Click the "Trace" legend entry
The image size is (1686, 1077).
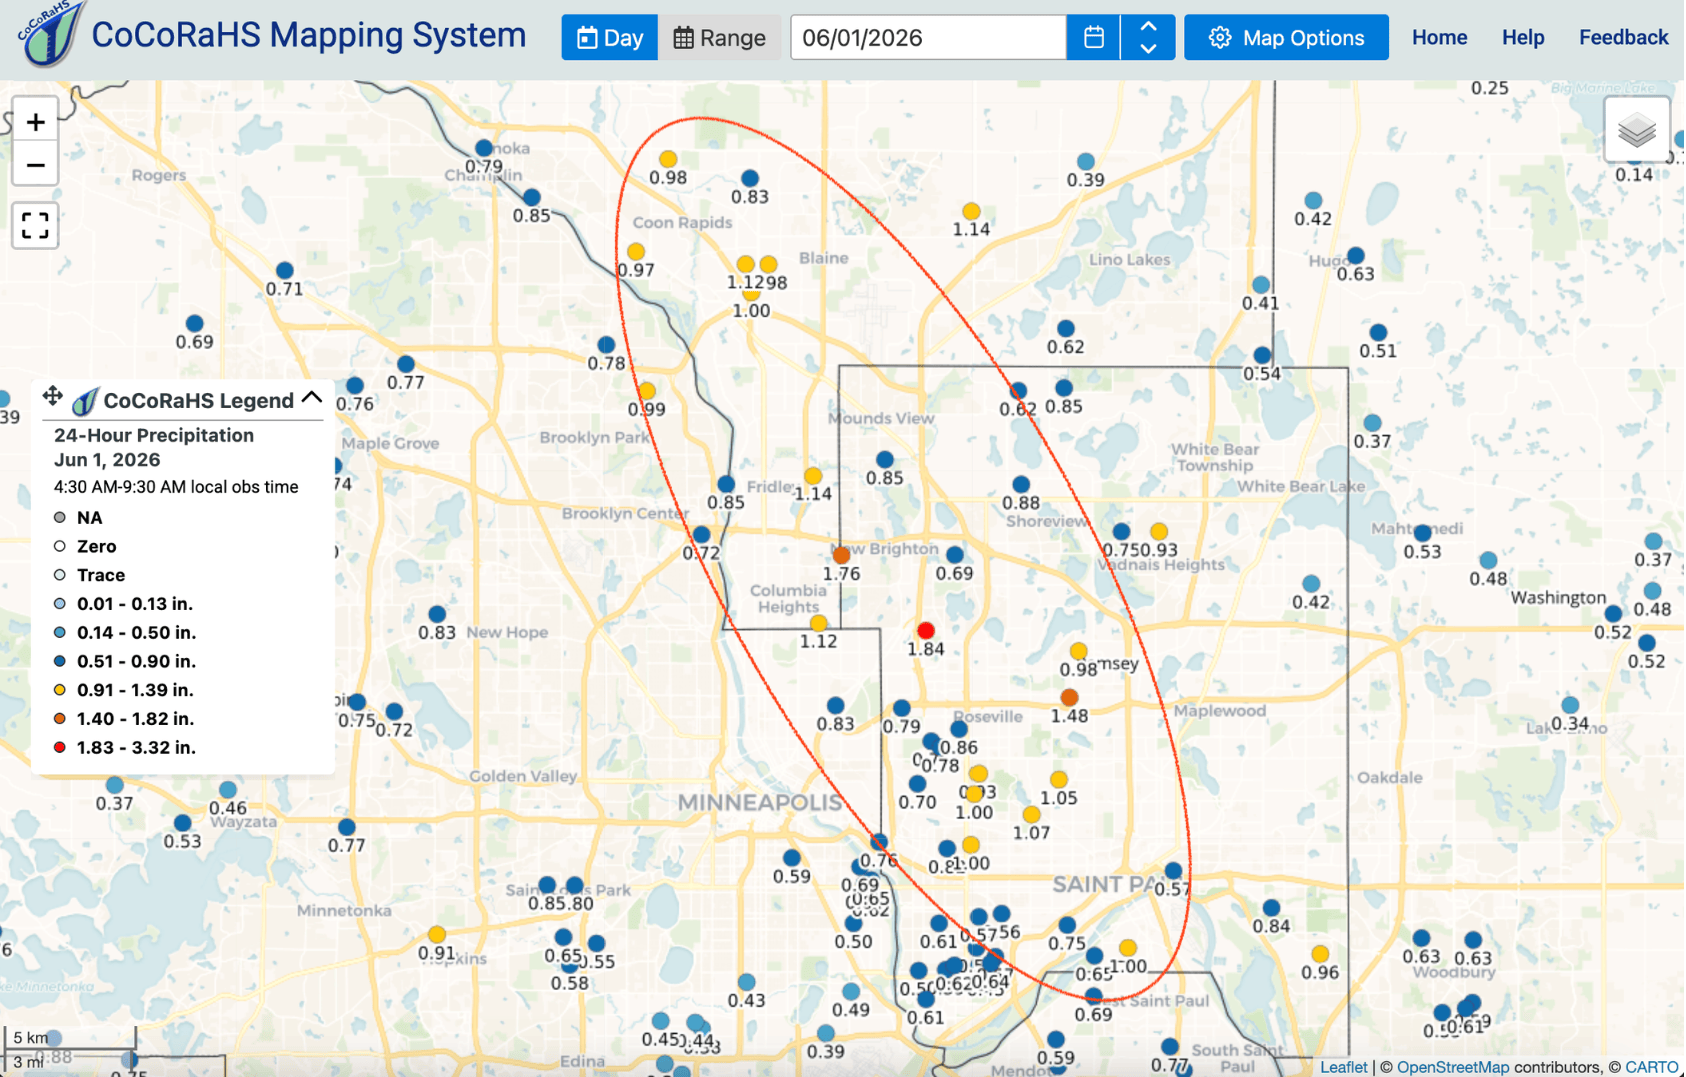pos(101,575)
